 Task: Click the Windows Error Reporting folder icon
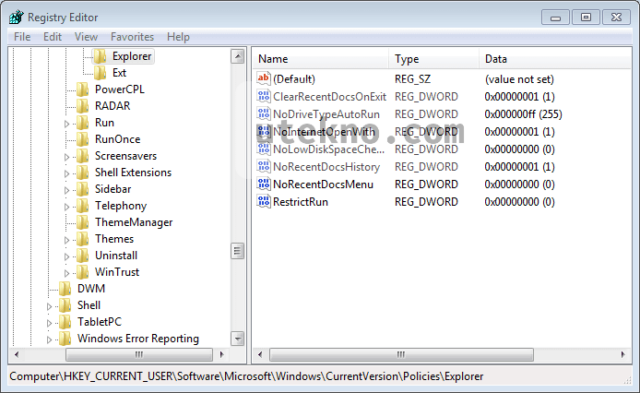tap(65, 339)
